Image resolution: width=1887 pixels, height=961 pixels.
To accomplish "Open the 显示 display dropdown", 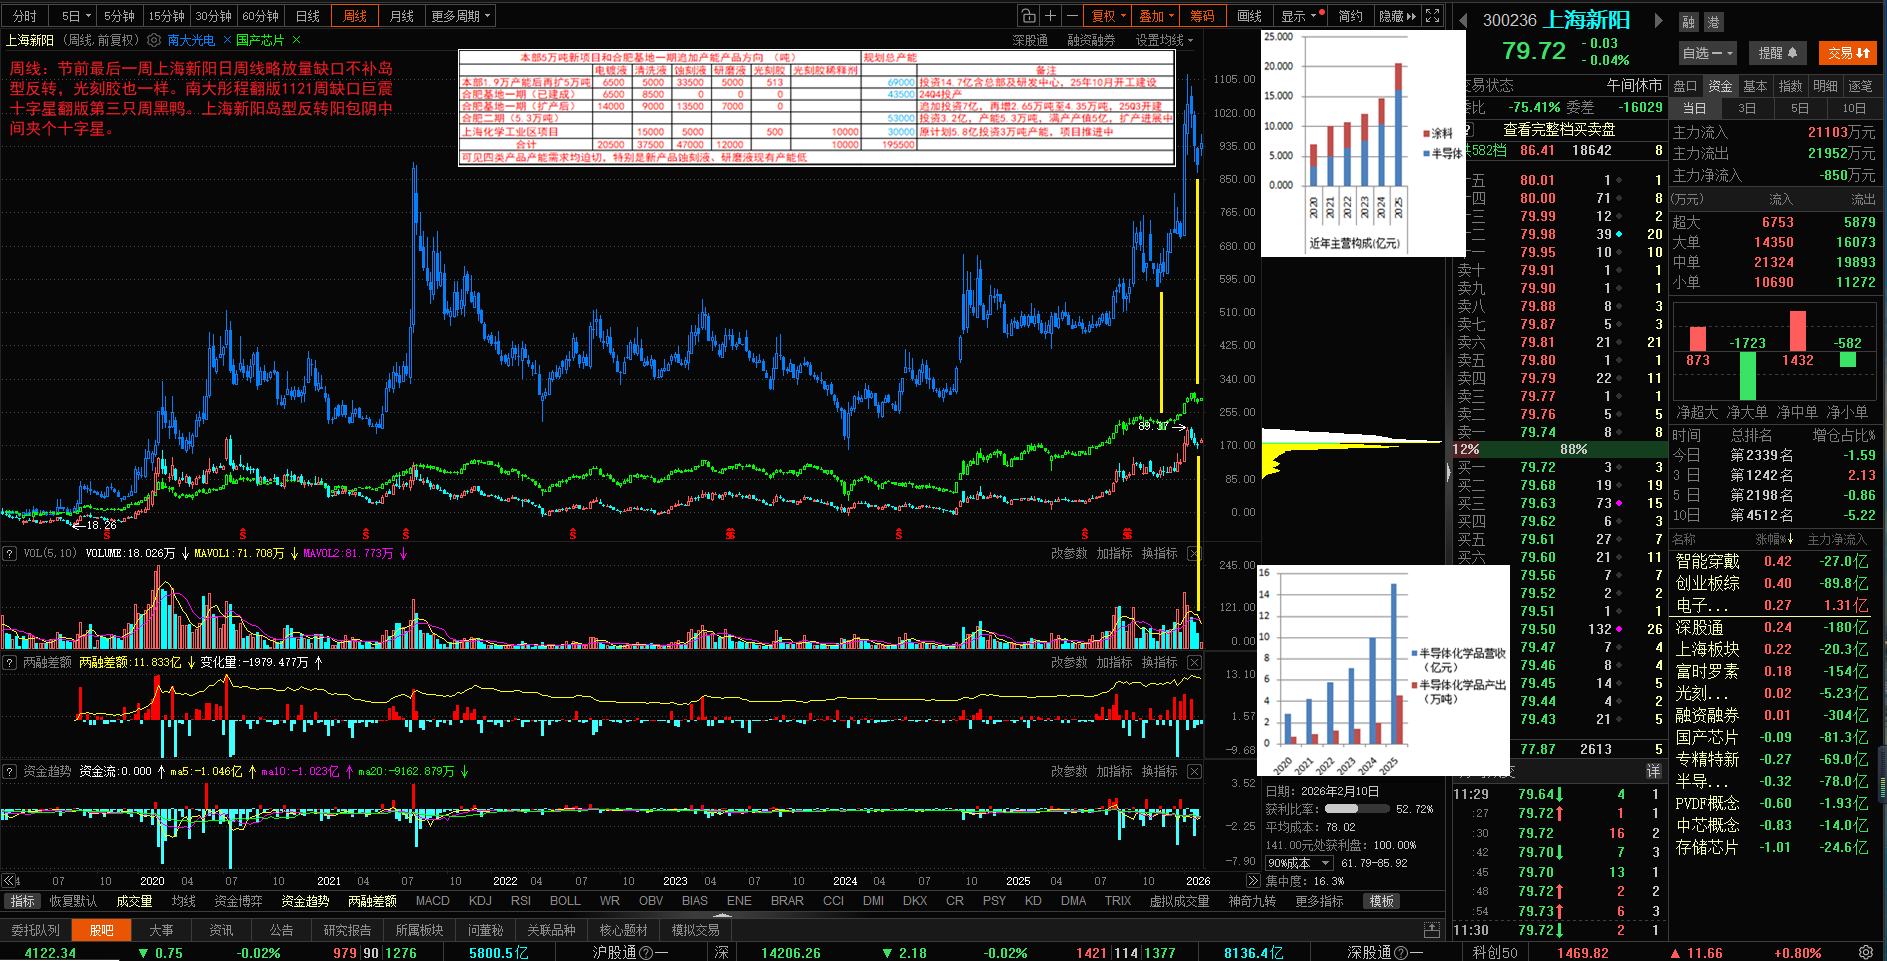I will point(1302,16).
